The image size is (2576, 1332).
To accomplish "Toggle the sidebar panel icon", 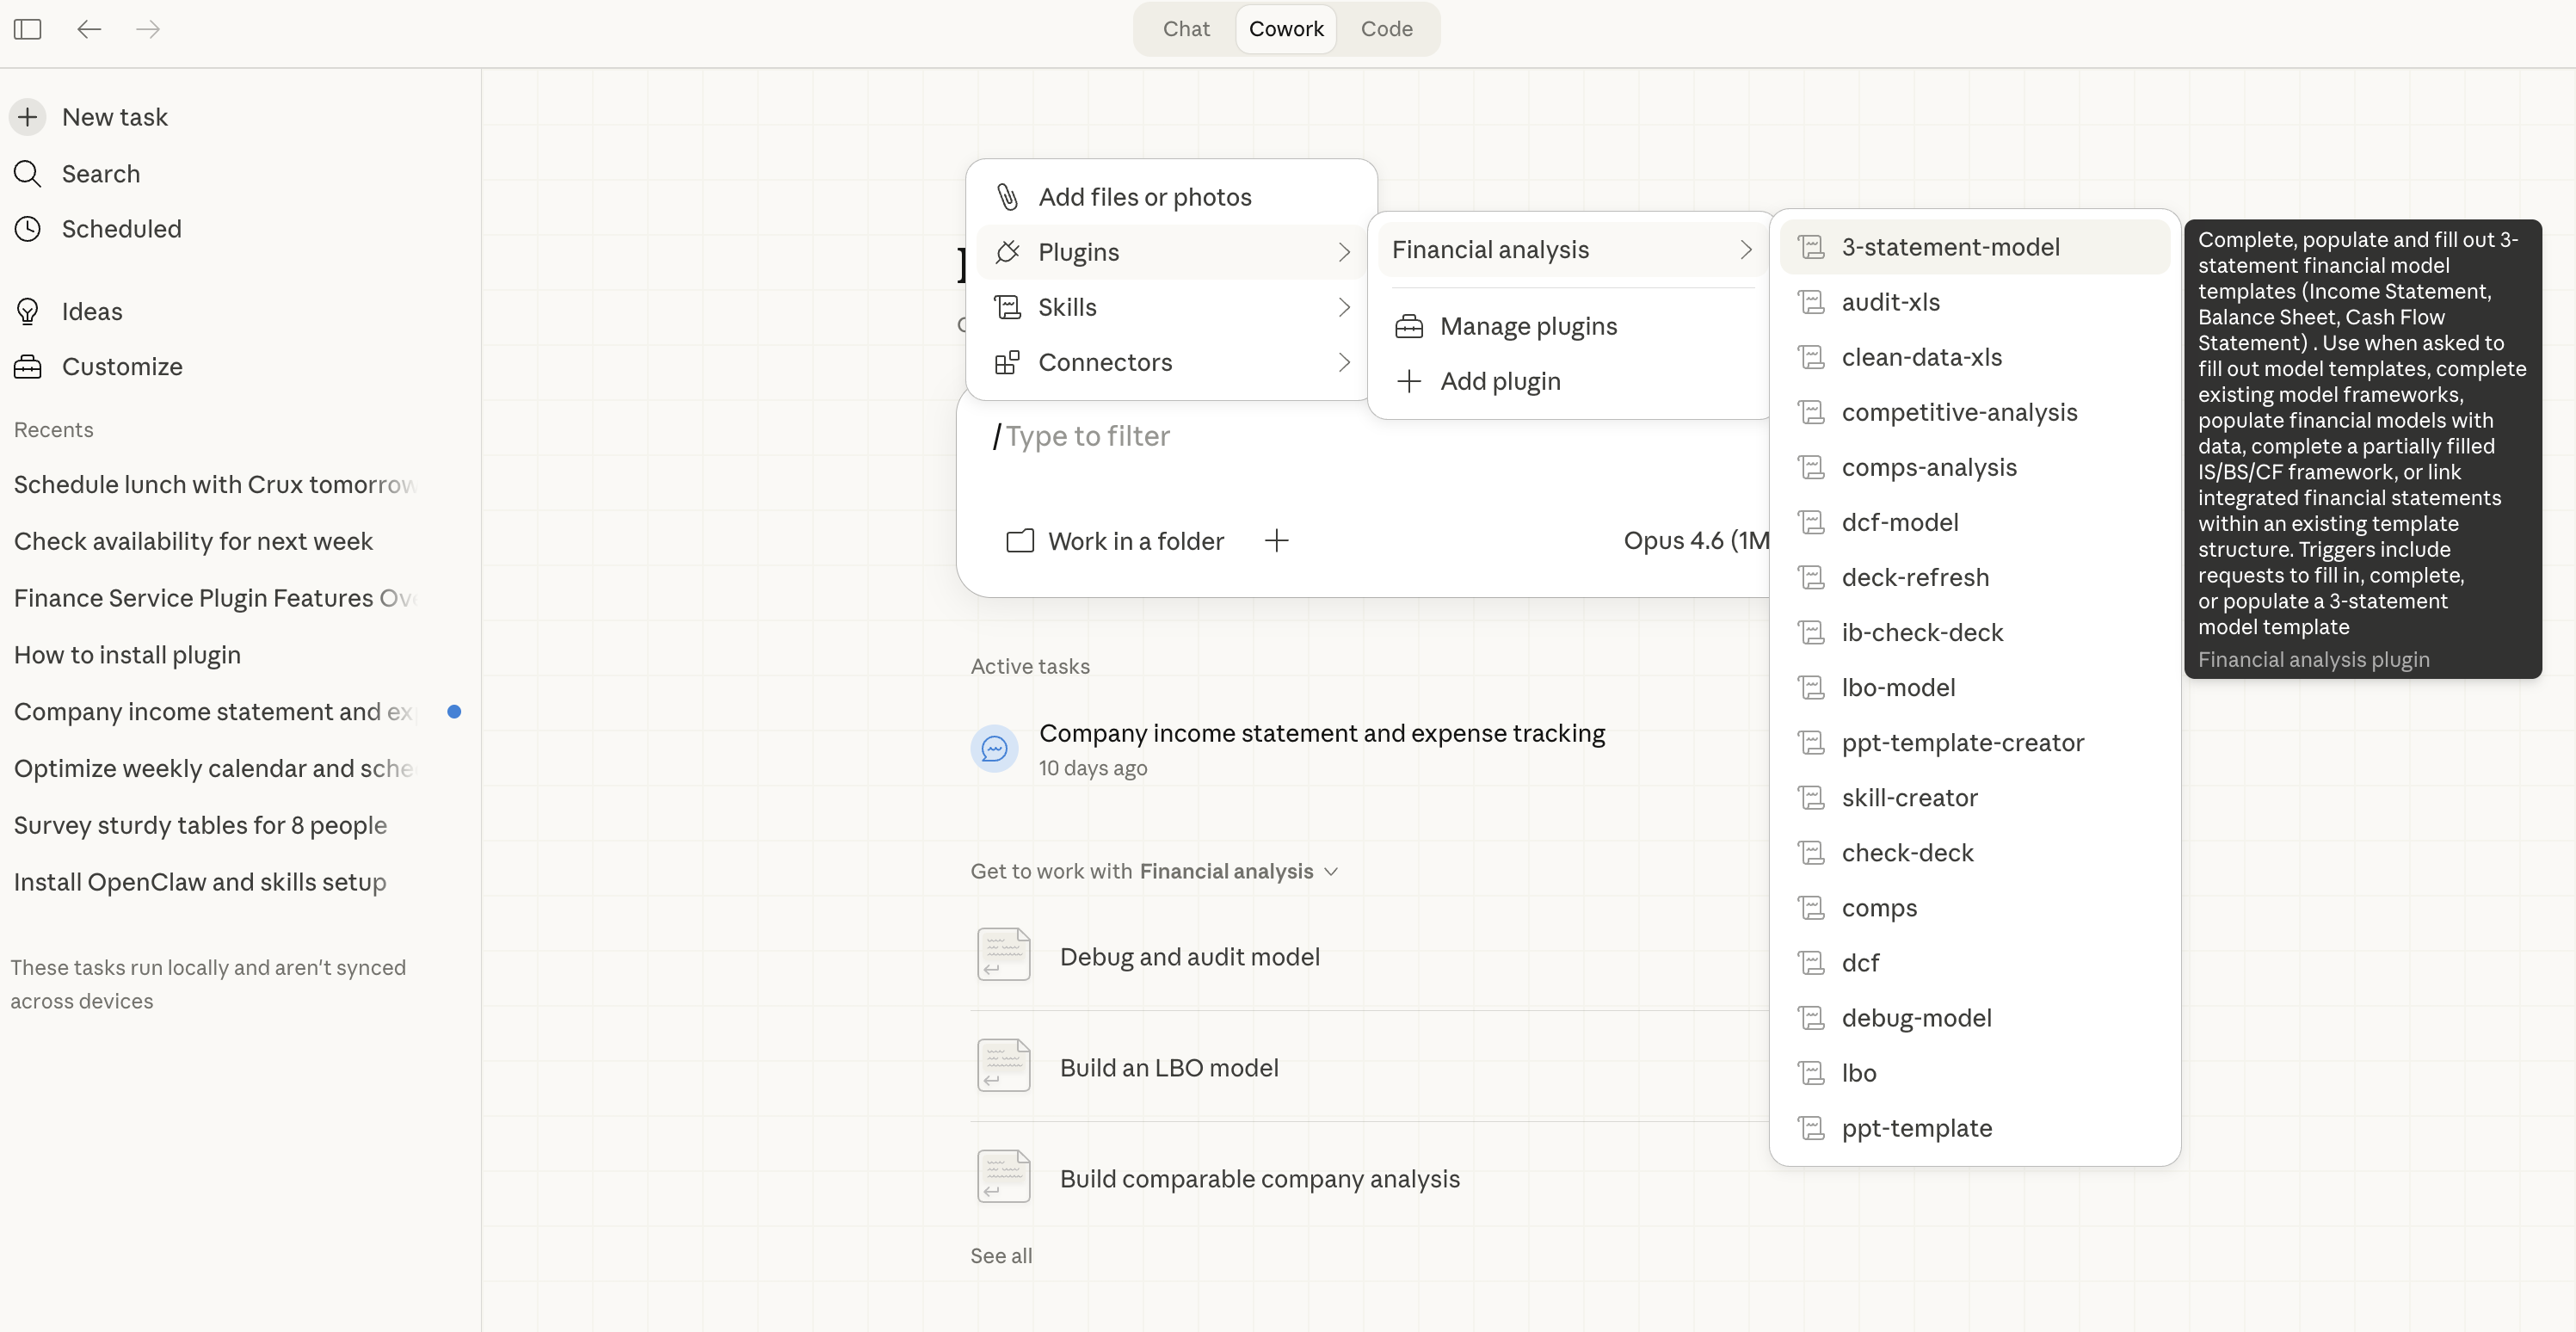I will [x=27, y=29].
